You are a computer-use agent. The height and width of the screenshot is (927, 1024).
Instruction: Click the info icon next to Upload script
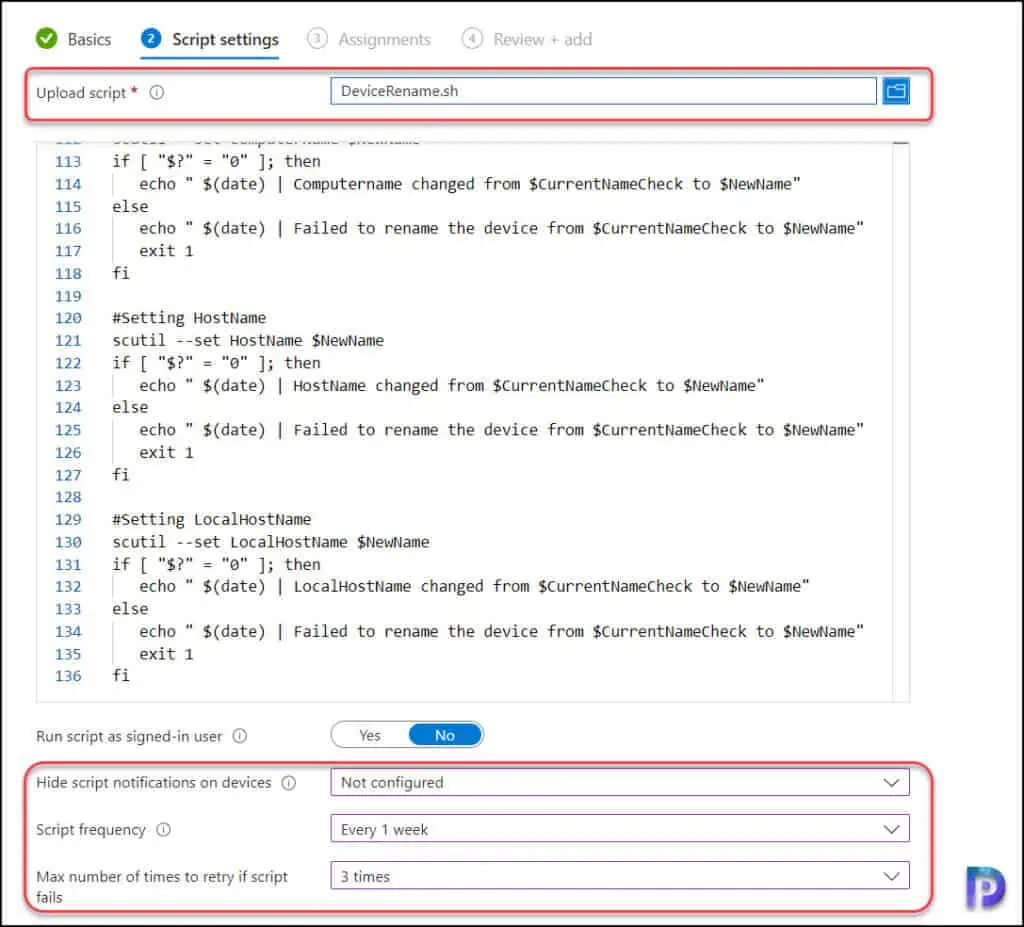[157, 93]
